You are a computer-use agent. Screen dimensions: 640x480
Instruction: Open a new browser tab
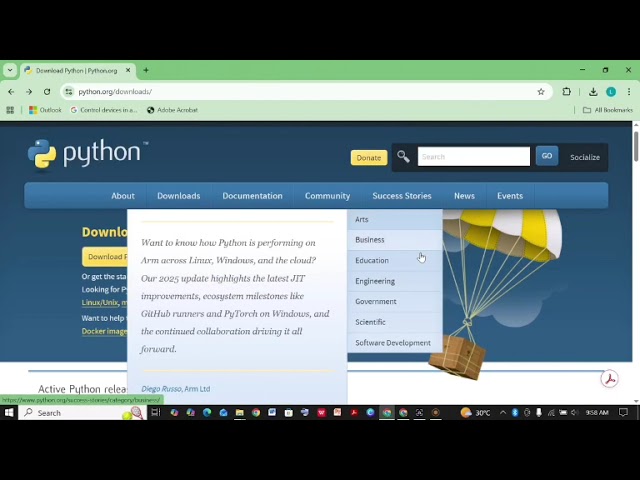click(146, 70)
